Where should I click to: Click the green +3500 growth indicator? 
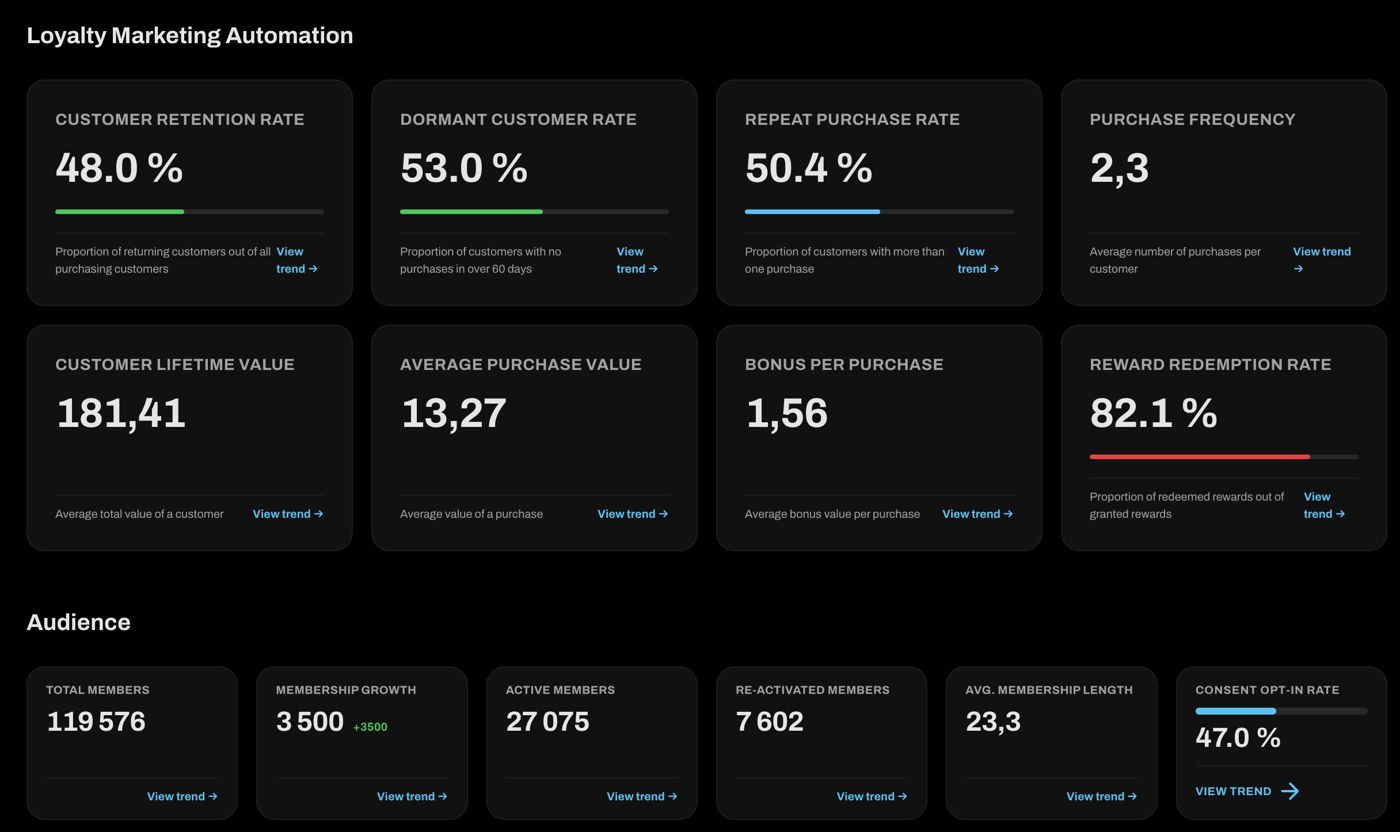click(370, 727)
